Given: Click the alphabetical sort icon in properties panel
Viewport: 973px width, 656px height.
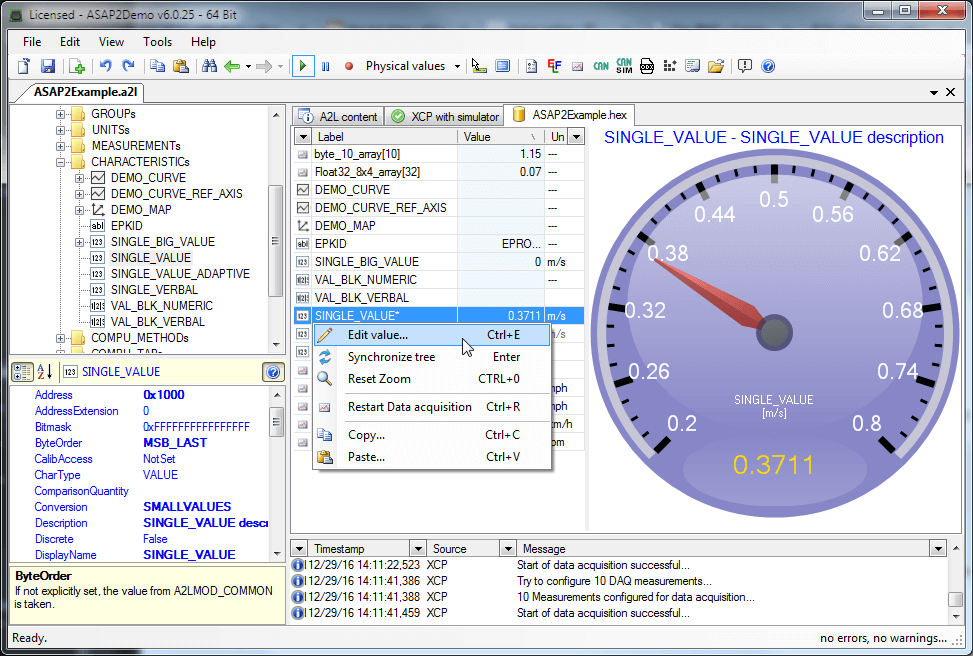Looking at the screenshot, I should (45, 372).
